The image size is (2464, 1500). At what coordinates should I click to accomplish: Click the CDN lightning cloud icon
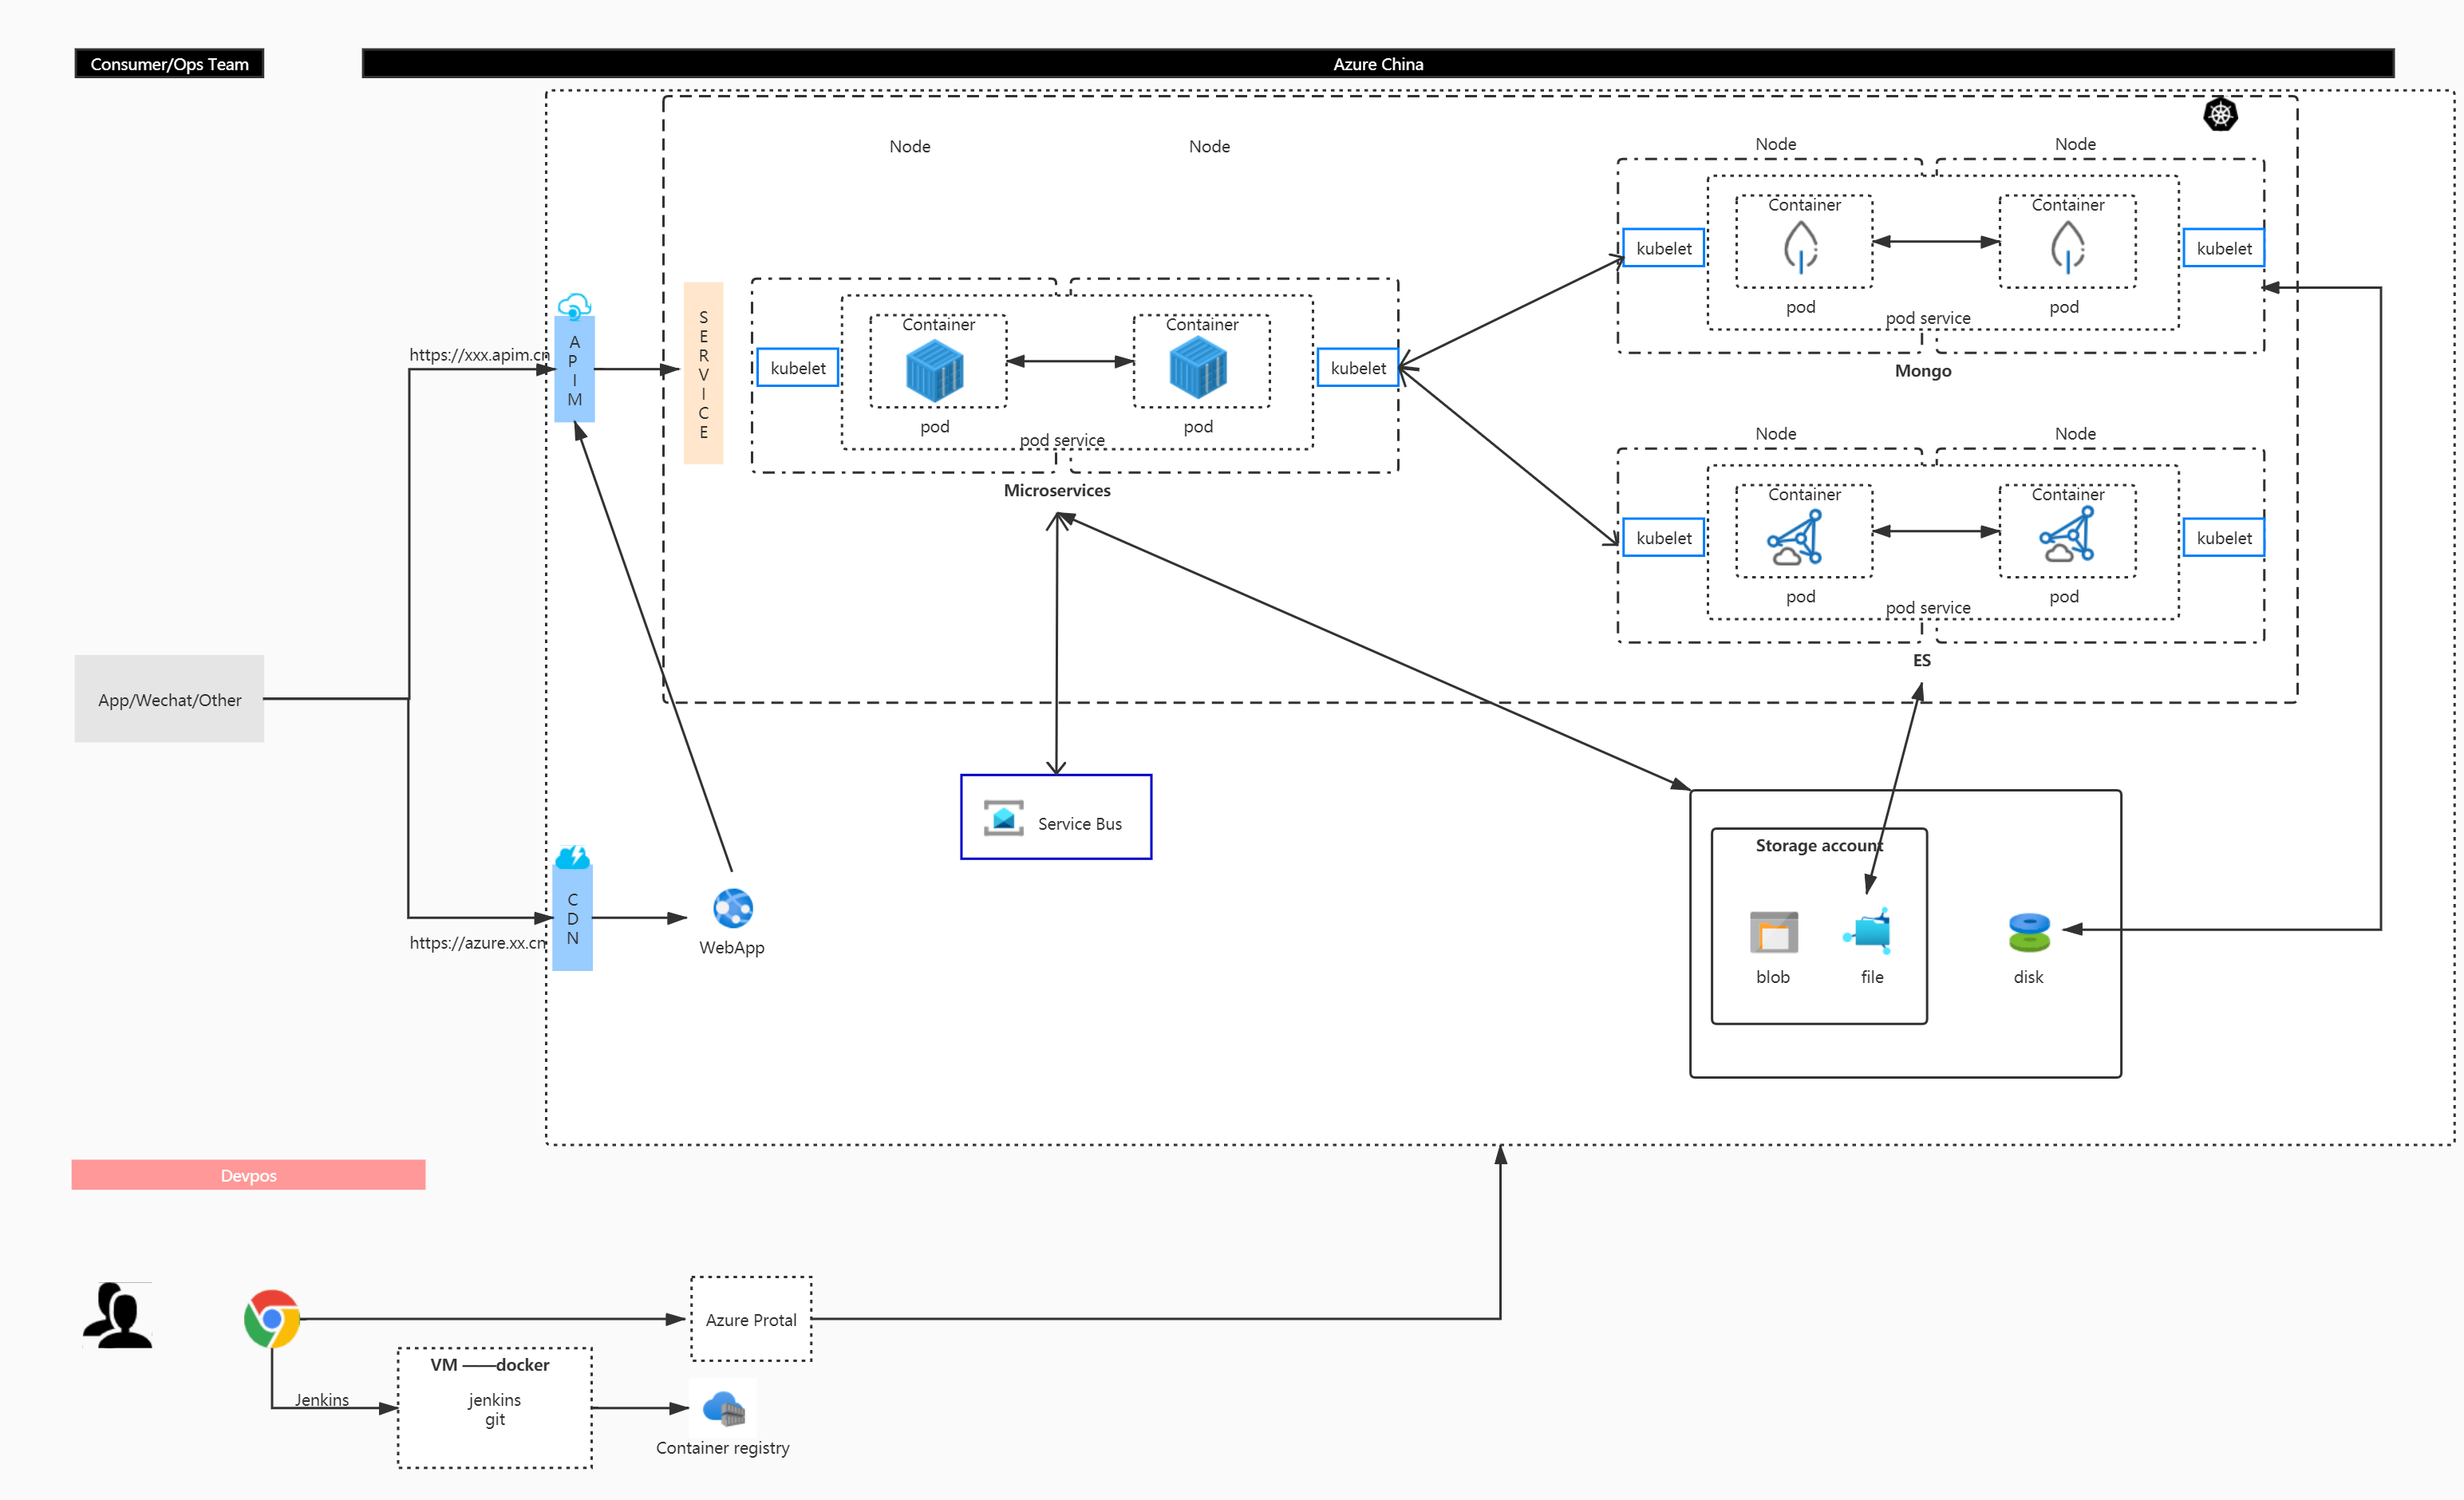click(572, 857)
